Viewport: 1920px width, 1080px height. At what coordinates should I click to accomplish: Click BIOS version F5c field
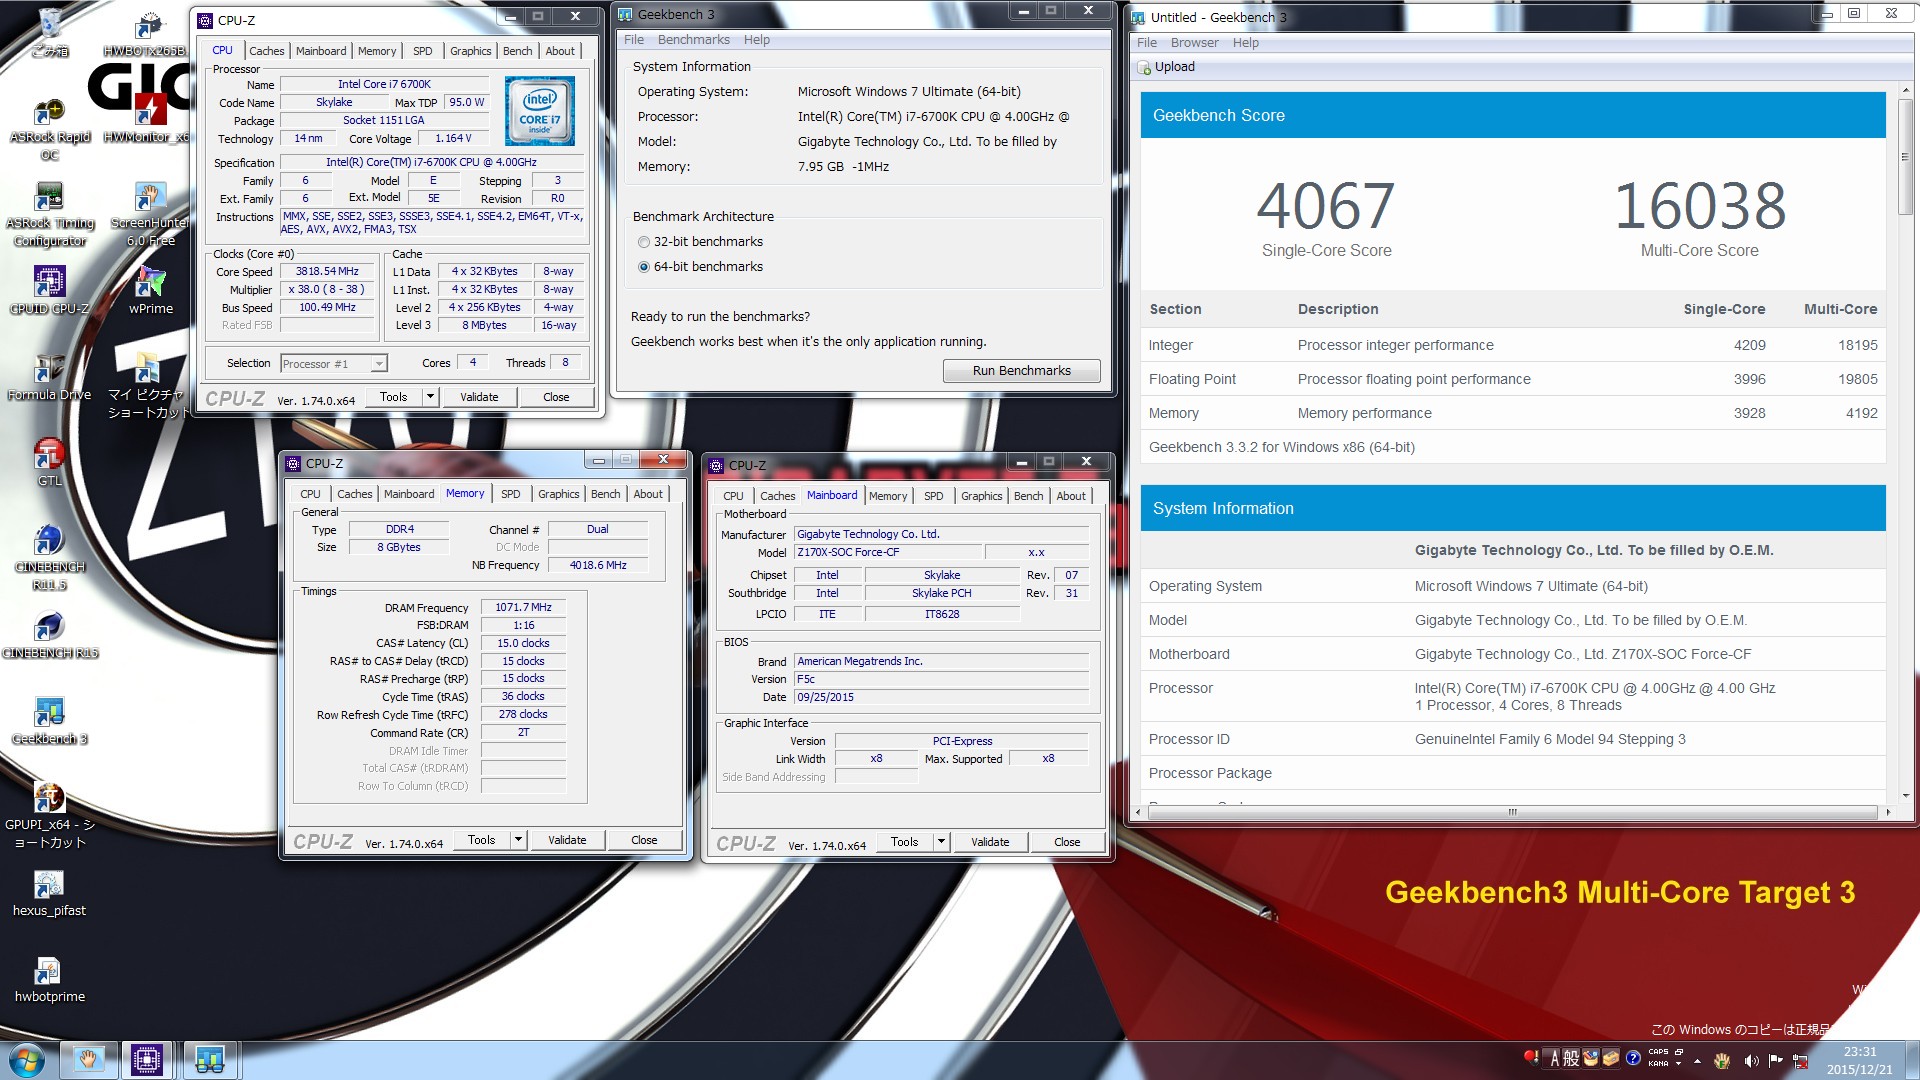coord(940,679)
